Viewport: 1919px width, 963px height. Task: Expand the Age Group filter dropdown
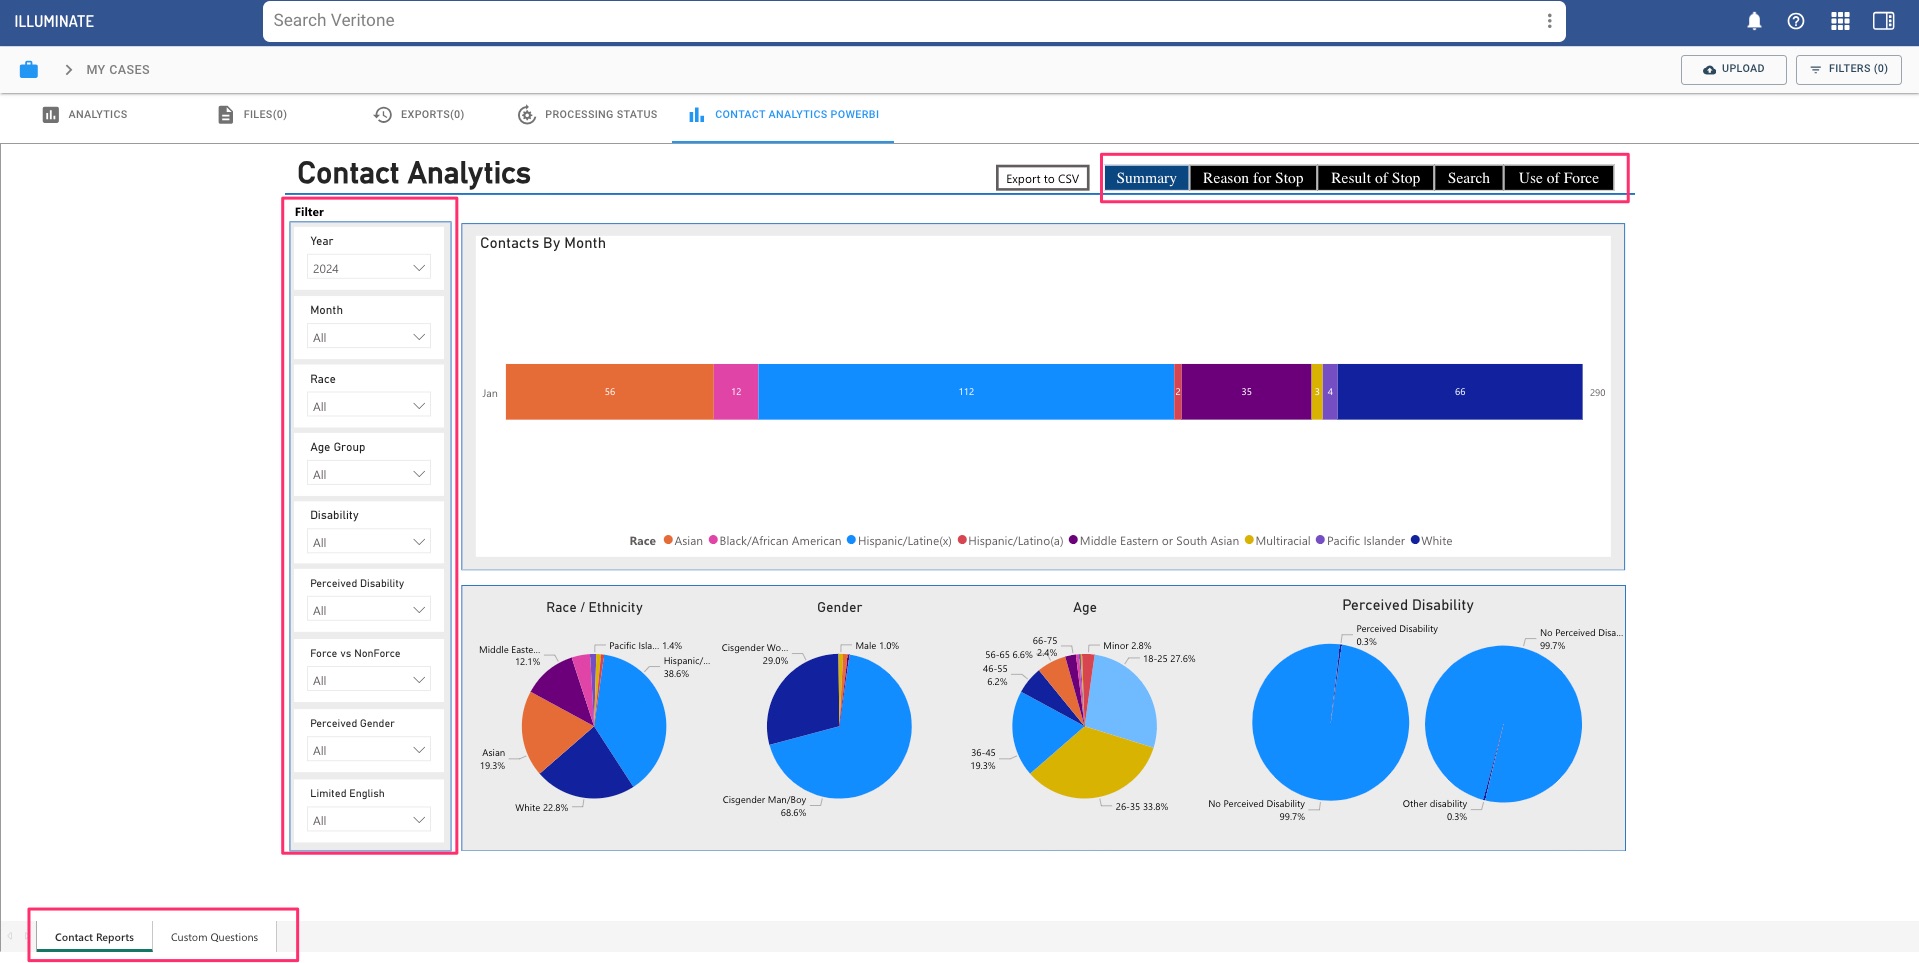(369, 474)
